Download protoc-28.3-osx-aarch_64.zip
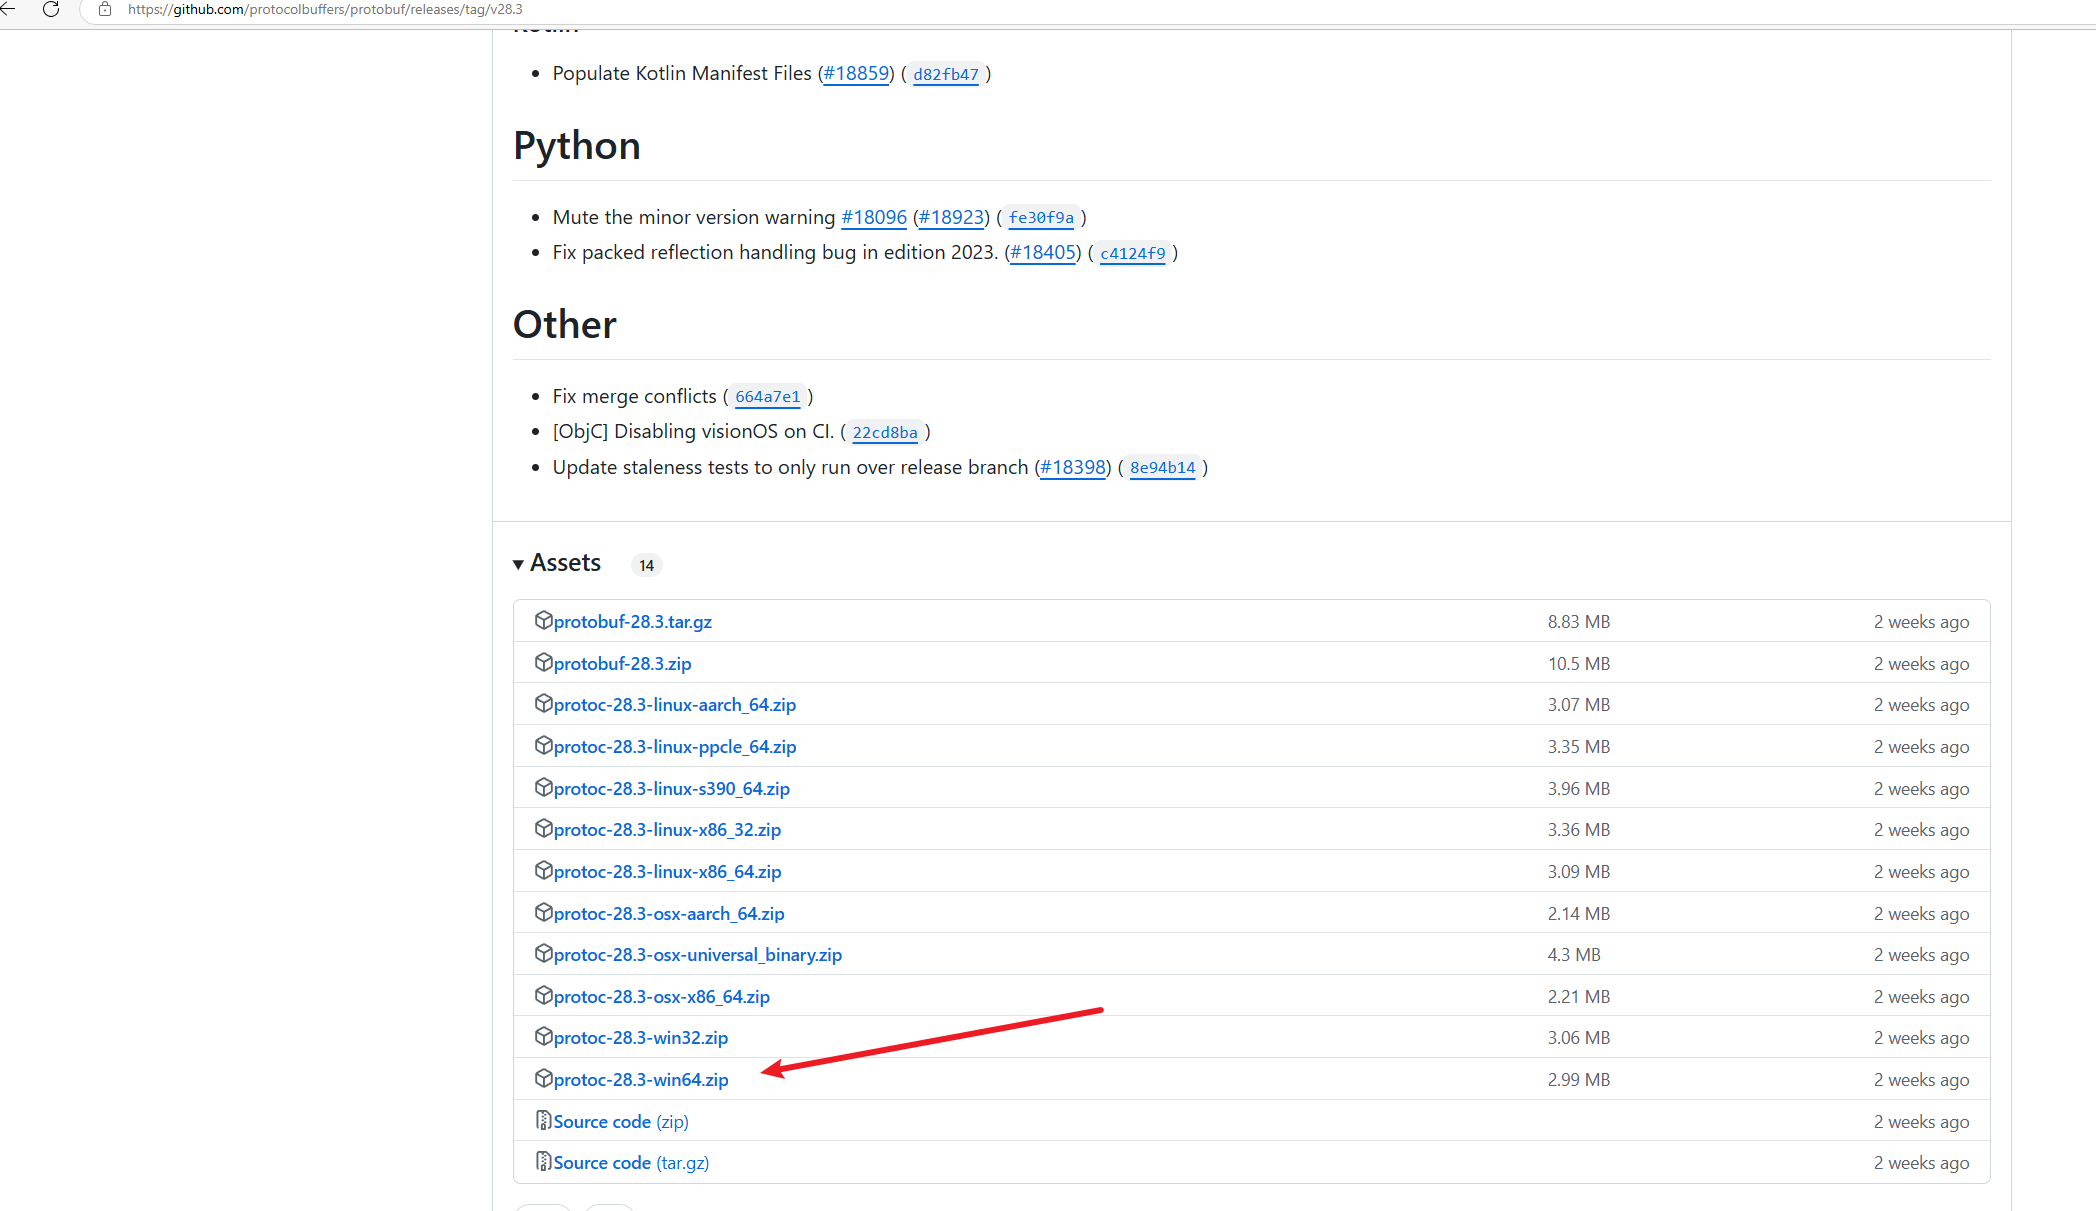This screenshot has width=2096, height=1211. [x=669, y=914]
